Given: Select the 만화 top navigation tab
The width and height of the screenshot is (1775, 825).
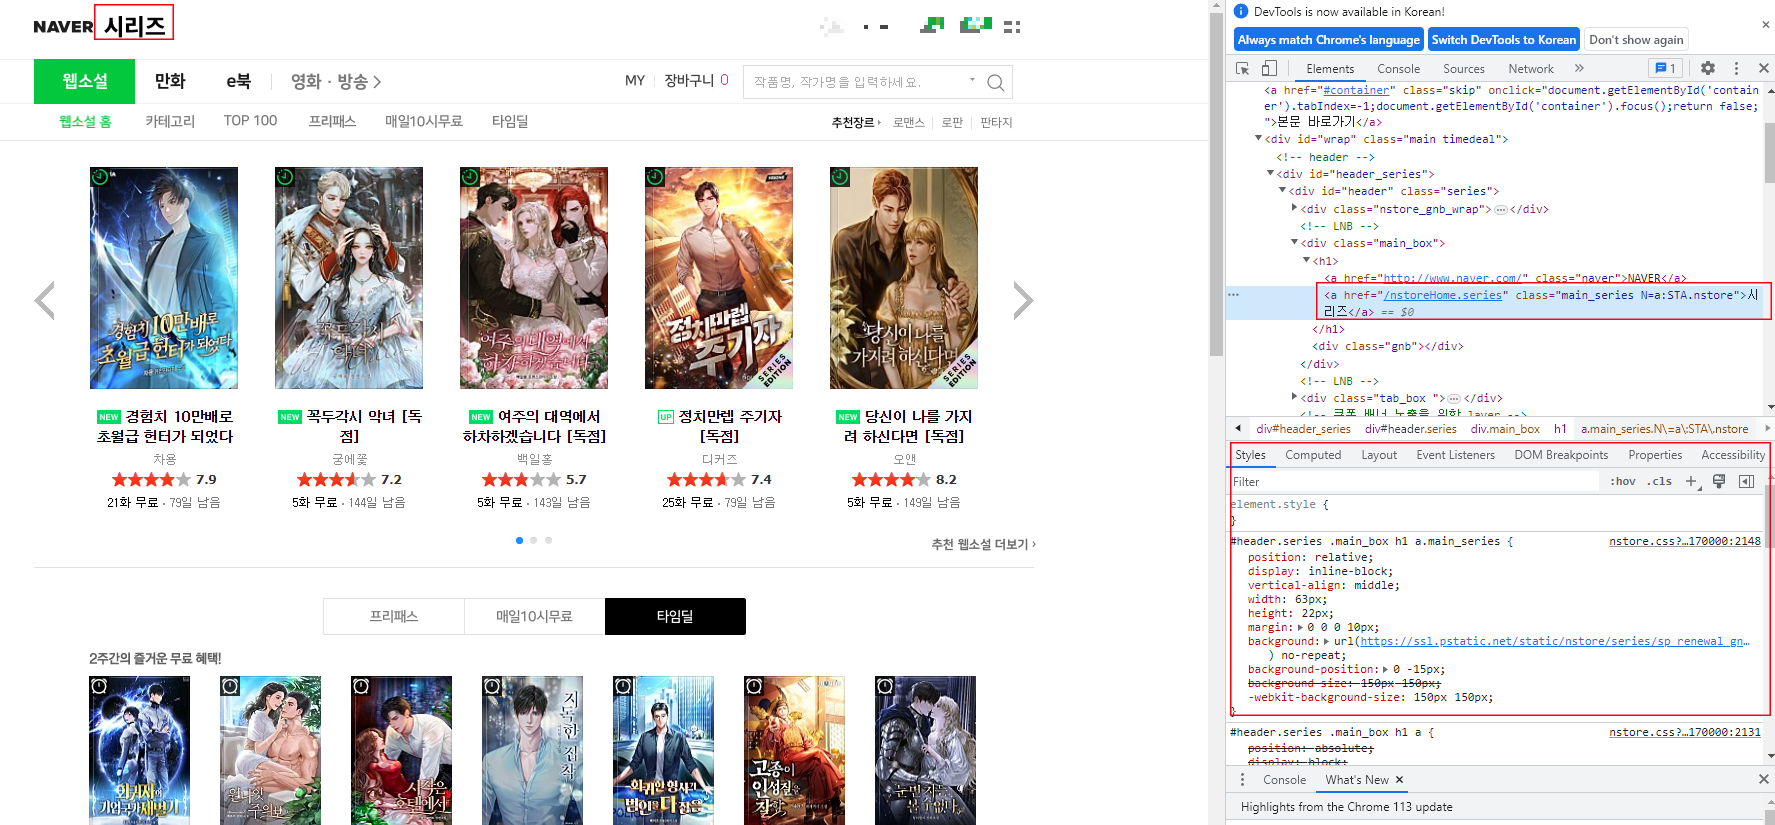Looking at the screenshot, I should tap(170, 81).
